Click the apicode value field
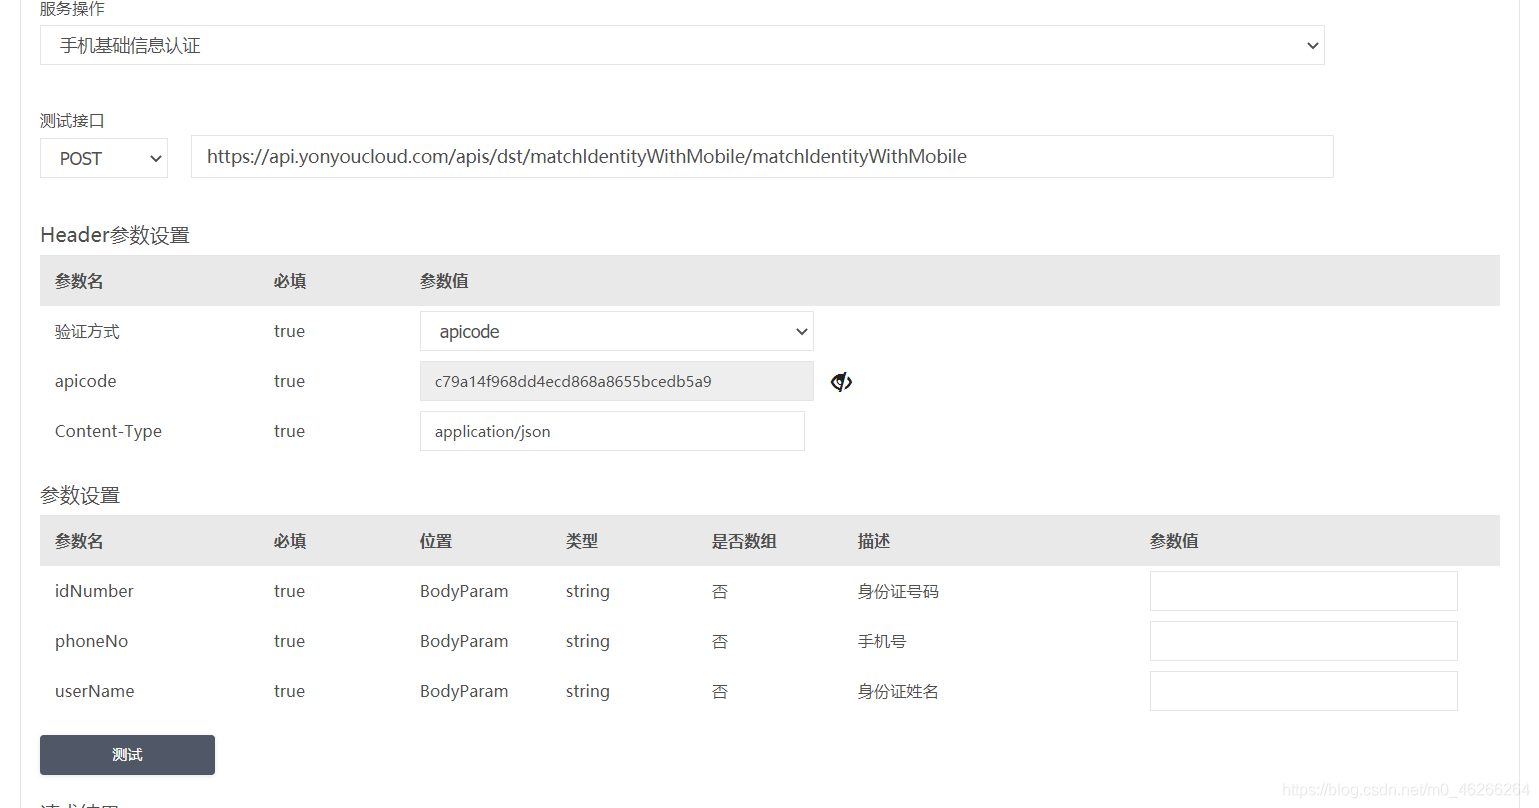 coord(617,381)
